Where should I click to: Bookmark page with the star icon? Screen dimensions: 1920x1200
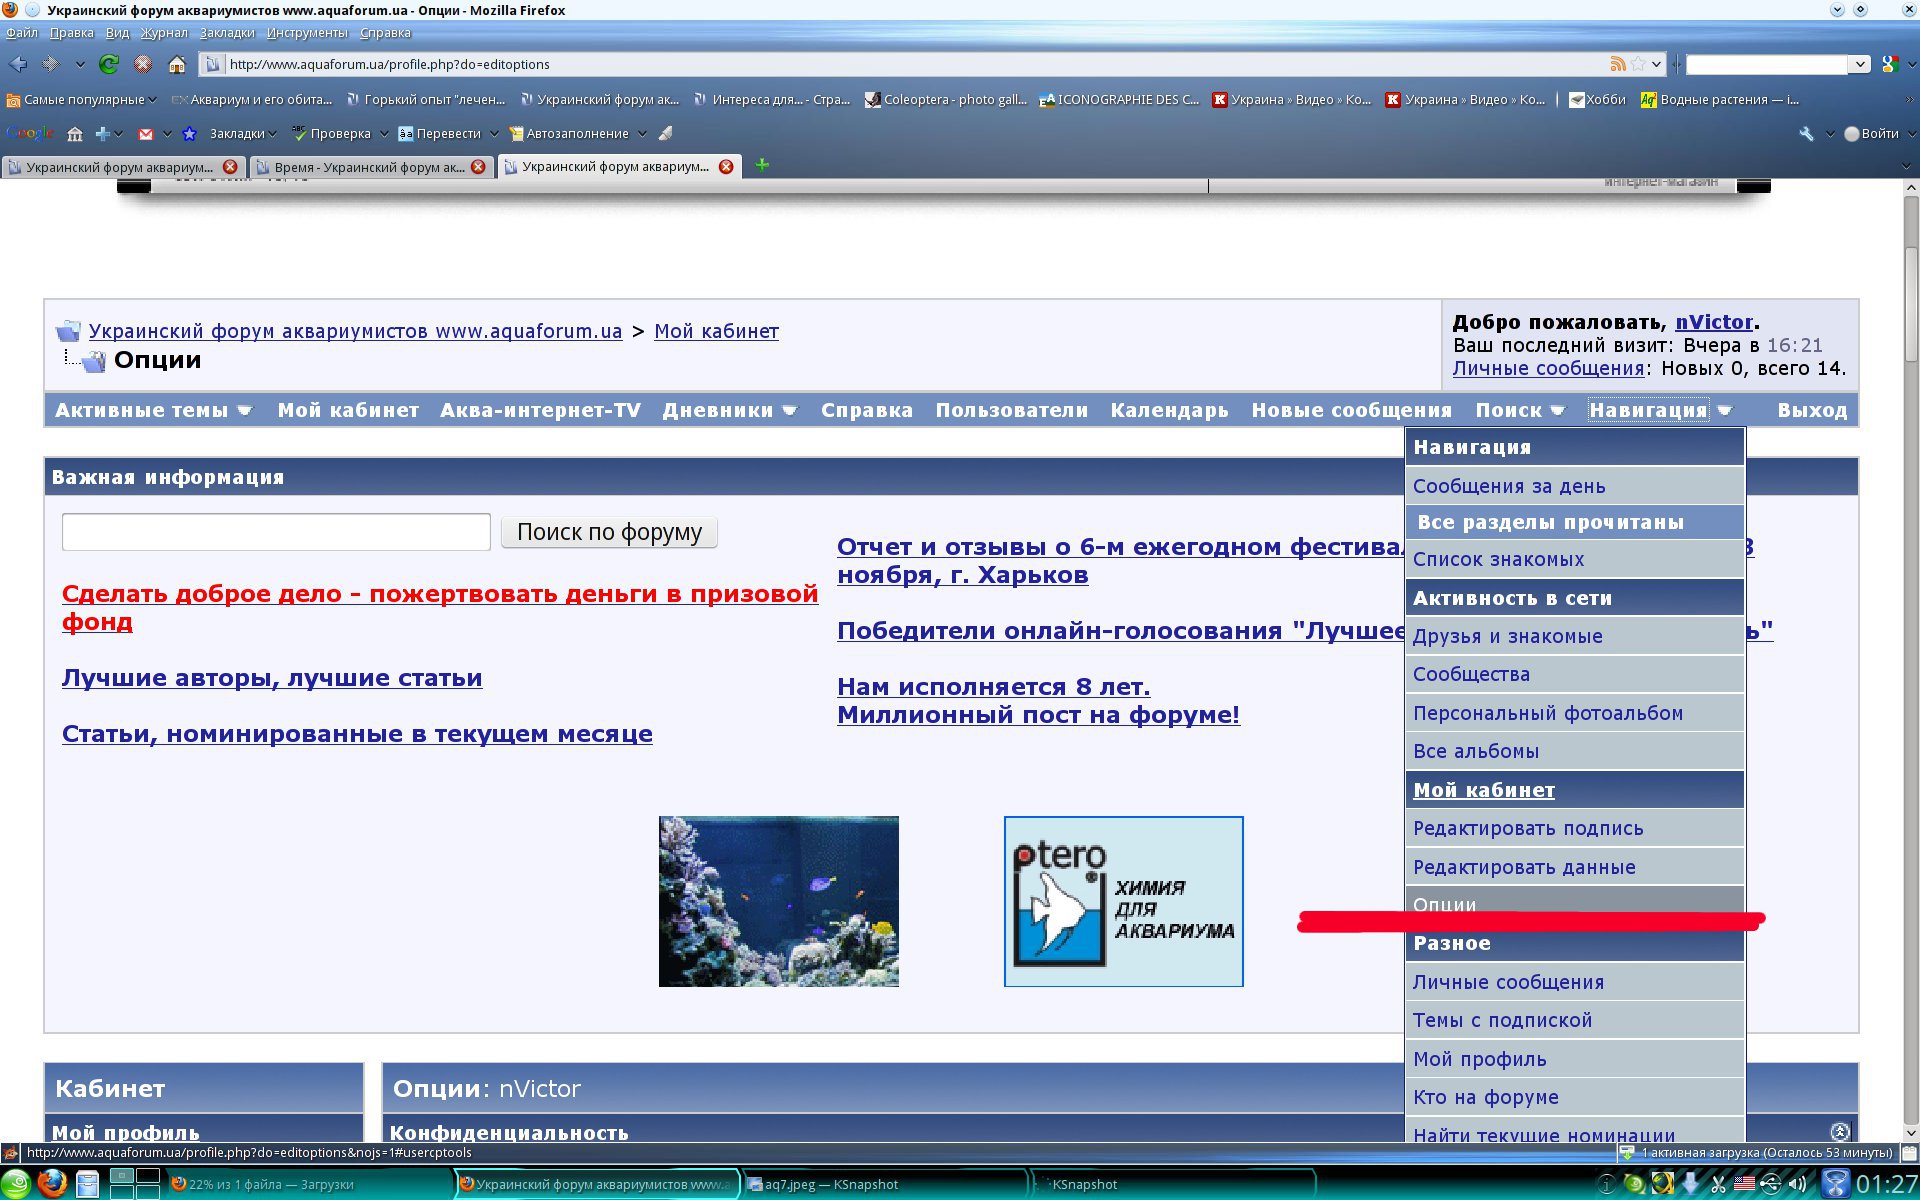[1638, 64]
